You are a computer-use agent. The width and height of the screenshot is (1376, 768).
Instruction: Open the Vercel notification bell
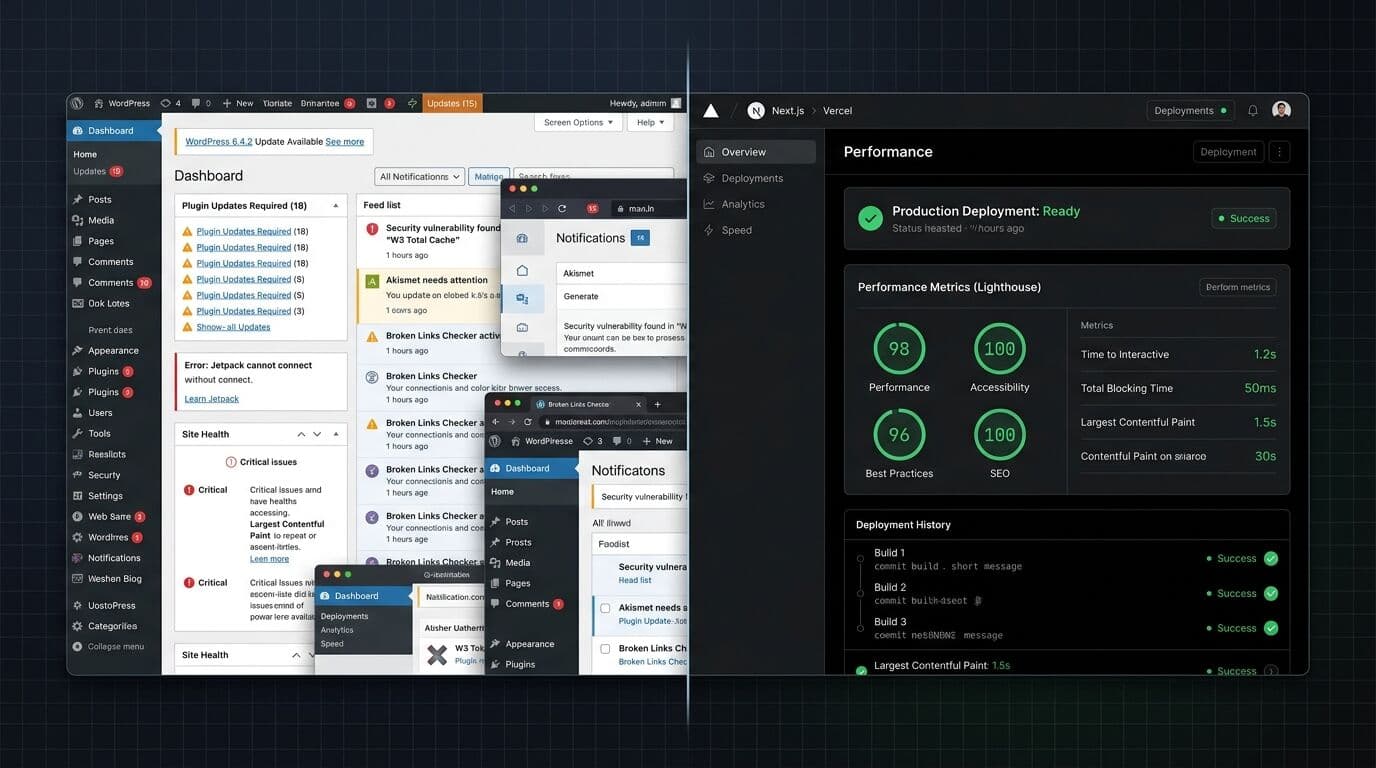[x=1253, y=111]
